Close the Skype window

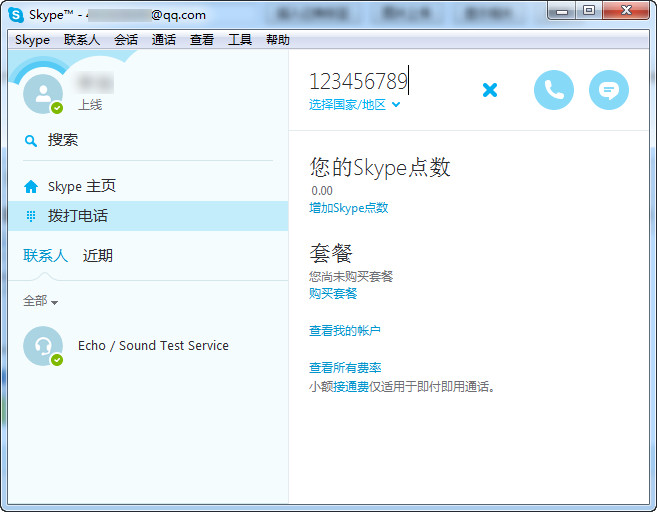pos(626,10)
